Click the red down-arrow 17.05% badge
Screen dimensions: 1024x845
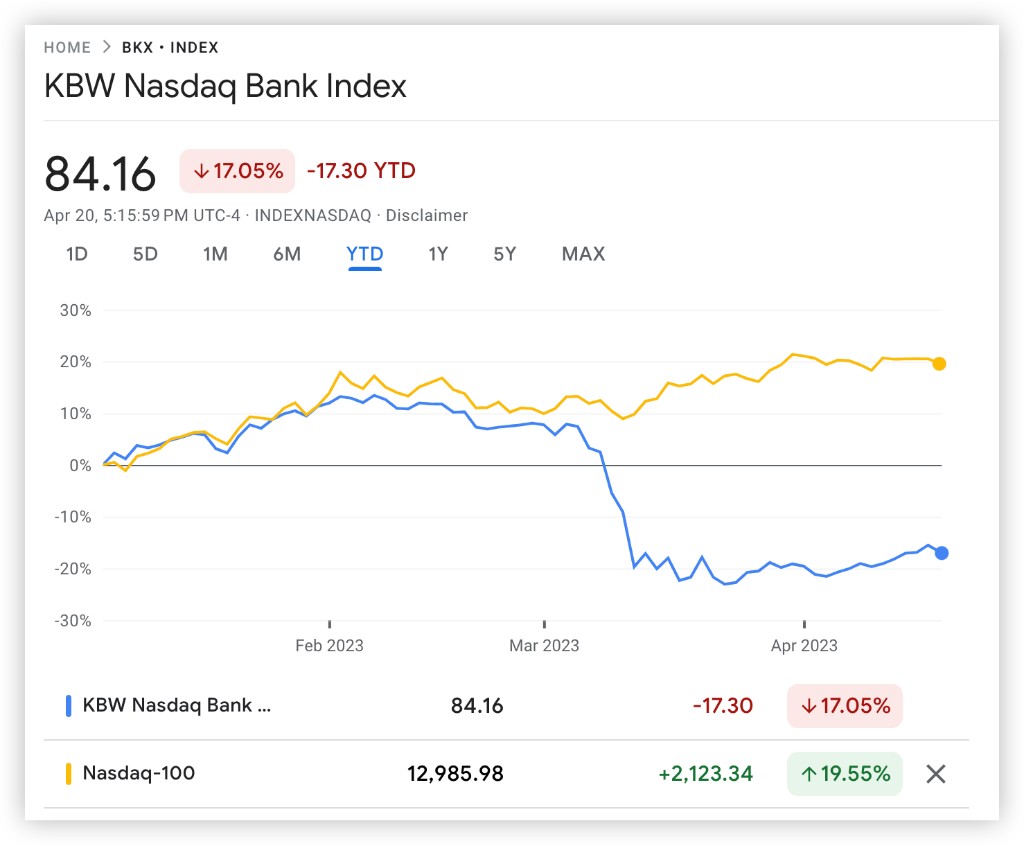click(x=238, y=171)
